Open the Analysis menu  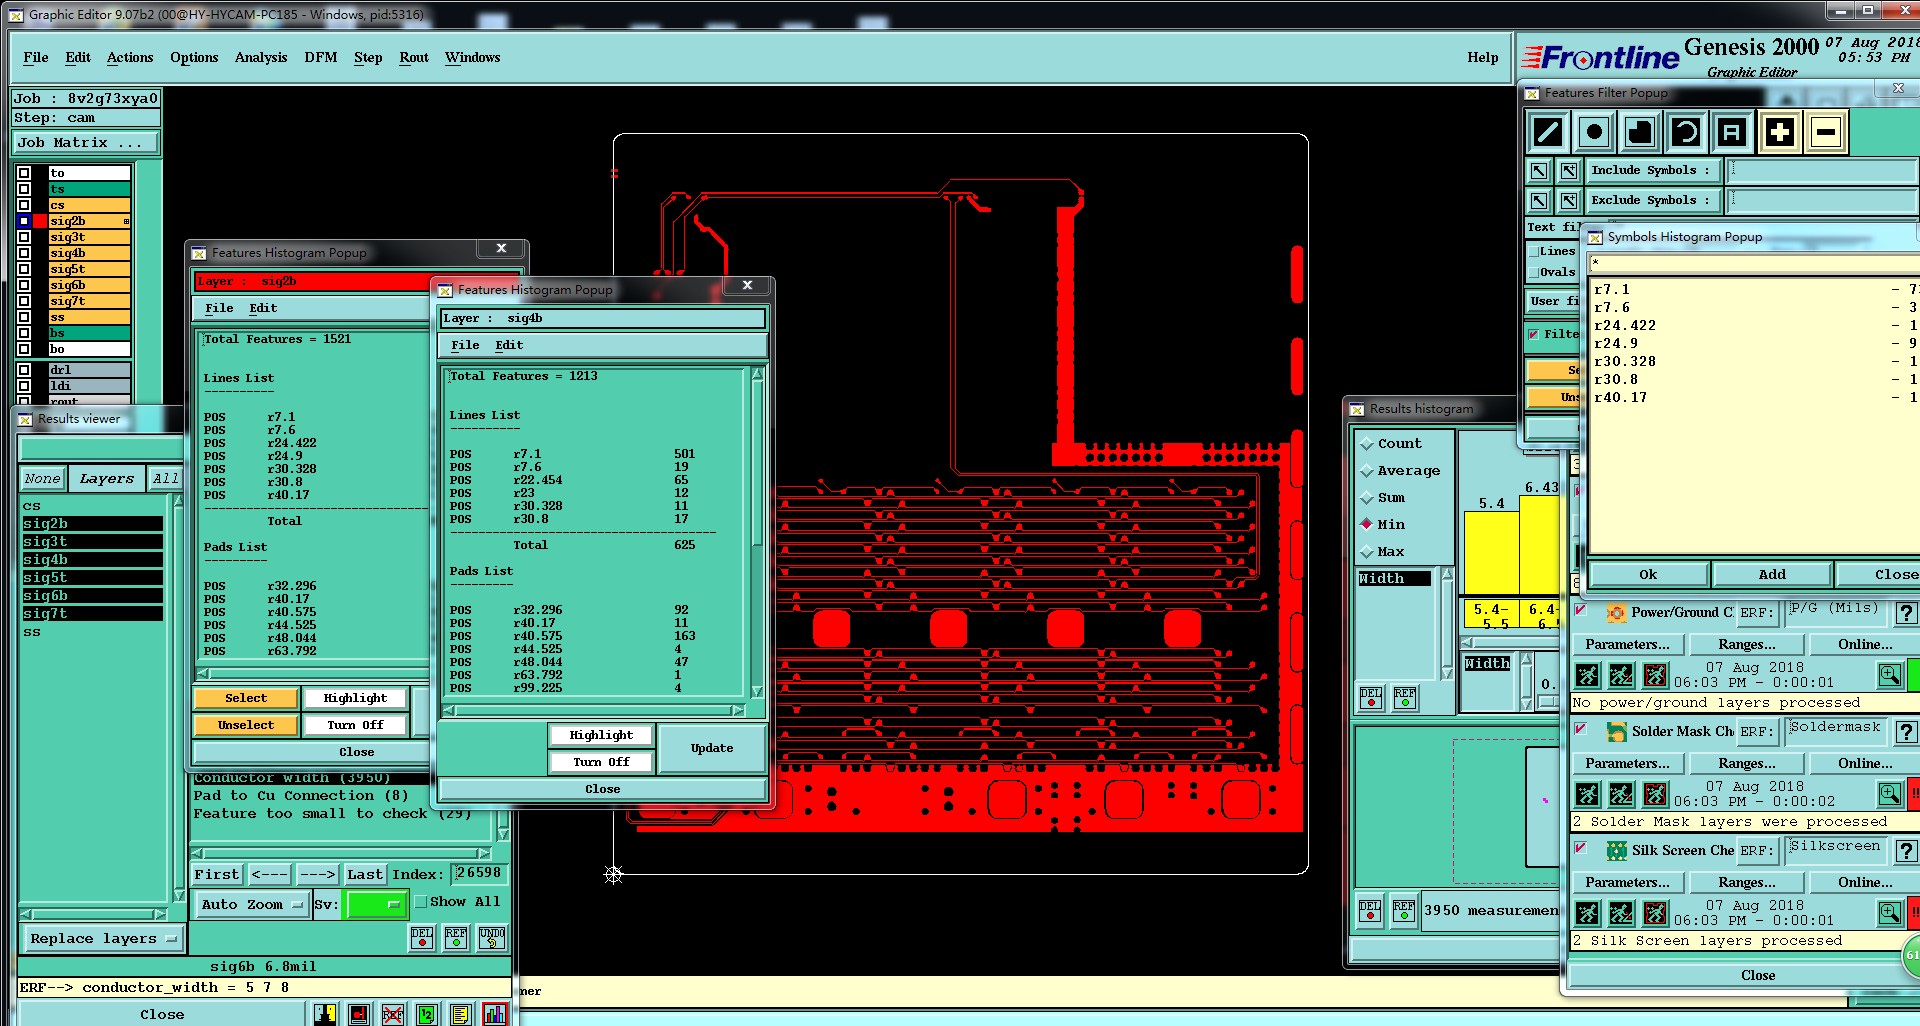(261, 58)
